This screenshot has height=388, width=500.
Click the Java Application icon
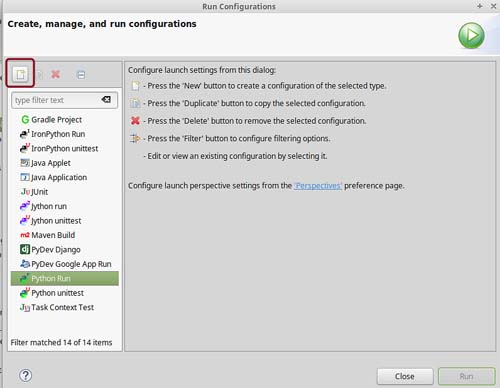[25, 177]
